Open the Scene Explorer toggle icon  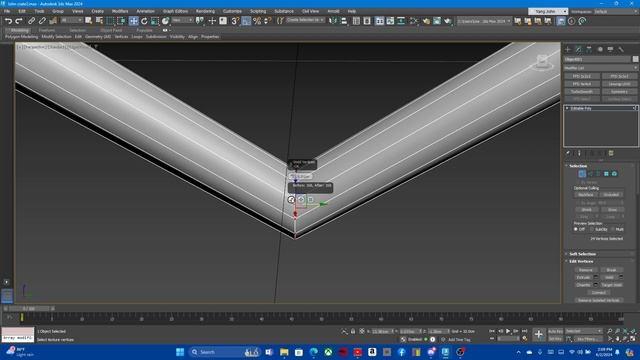click(356, 21)
